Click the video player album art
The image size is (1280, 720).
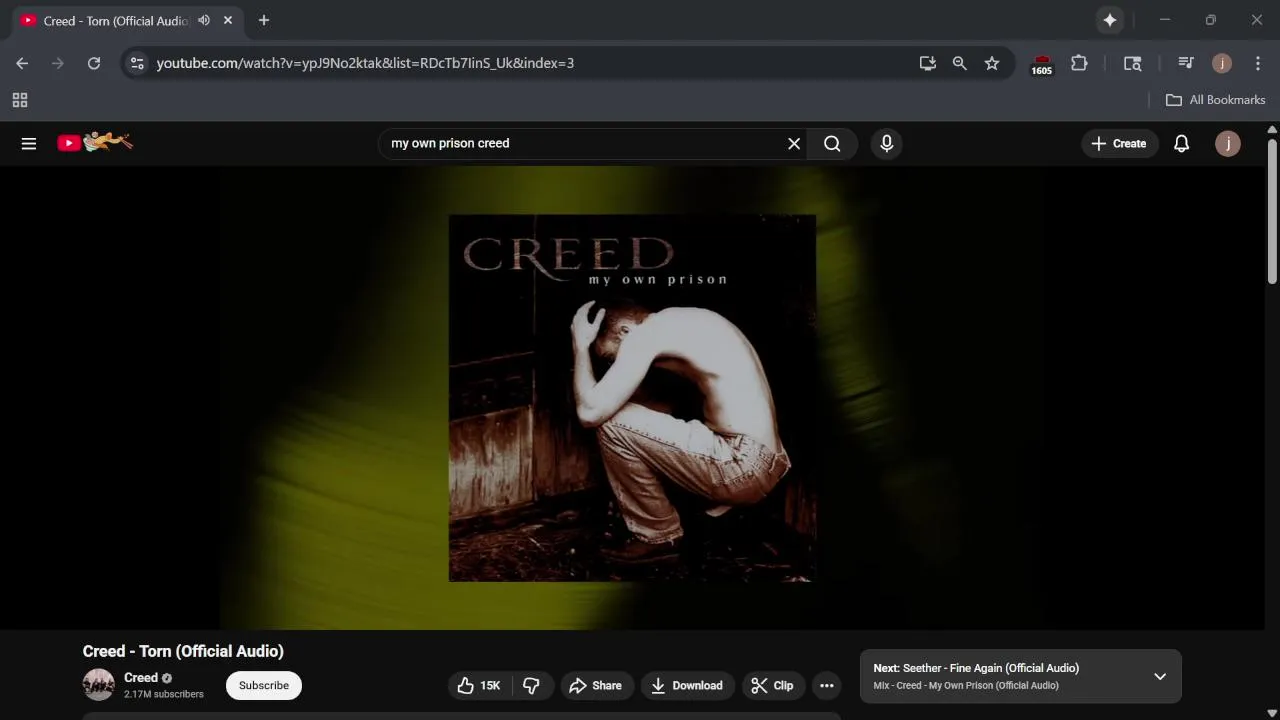point(632,398)
